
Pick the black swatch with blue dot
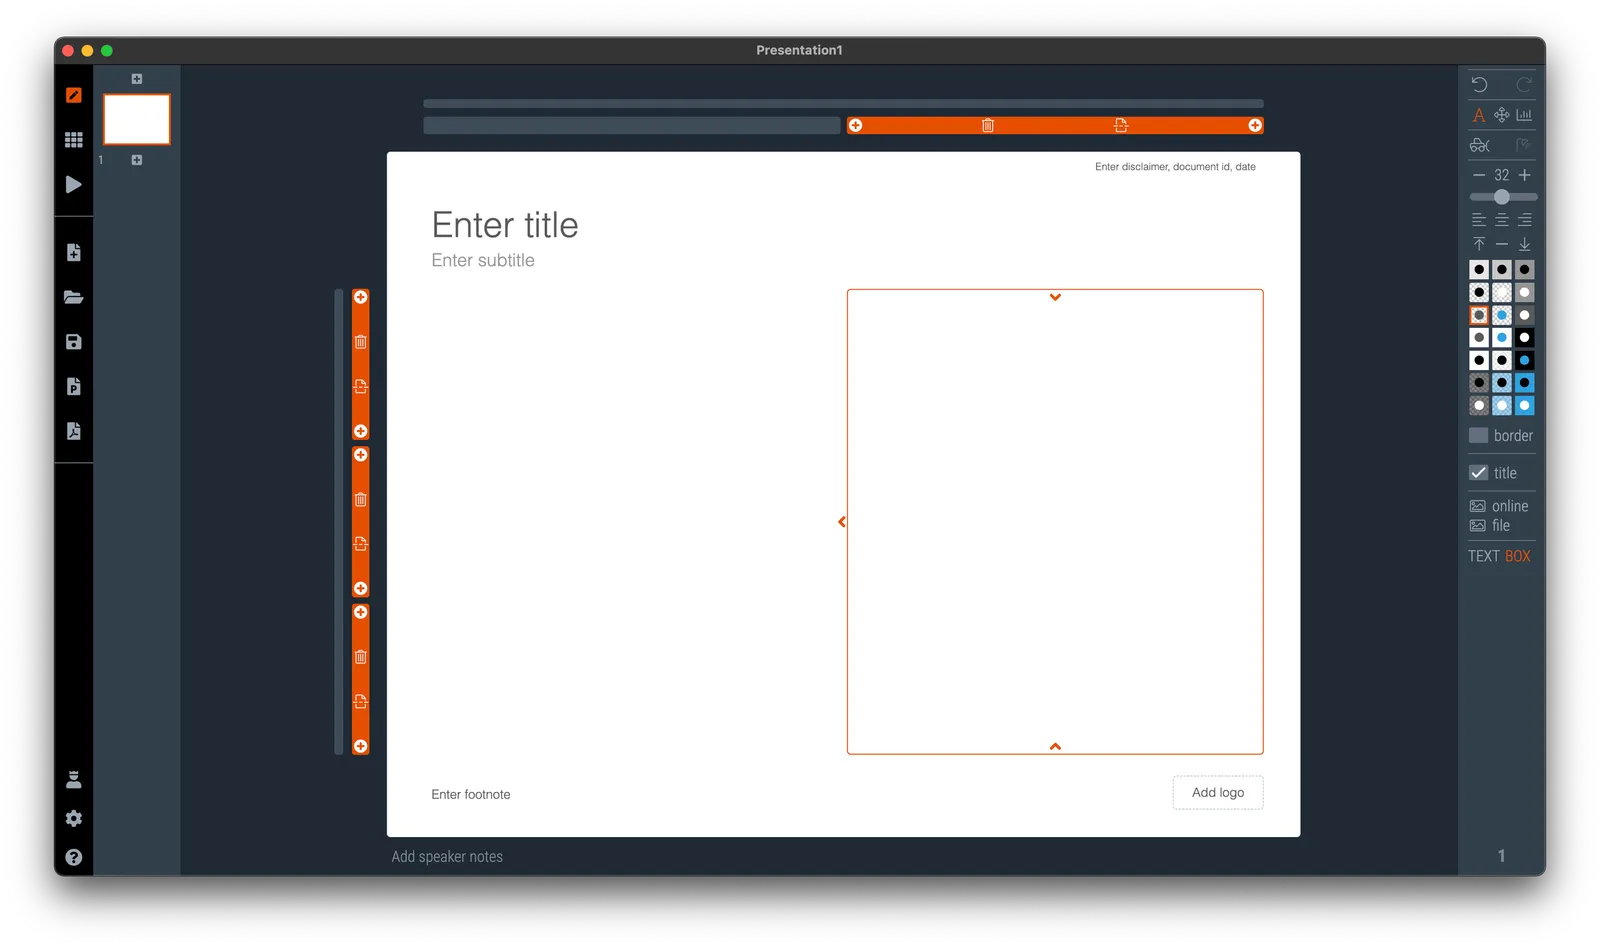click(1524, 360)
